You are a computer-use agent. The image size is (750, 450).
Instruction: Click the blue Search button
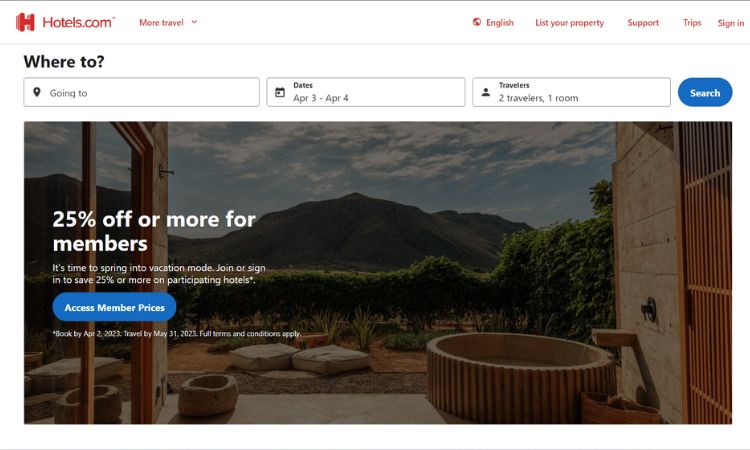click(x=705, y=92)
